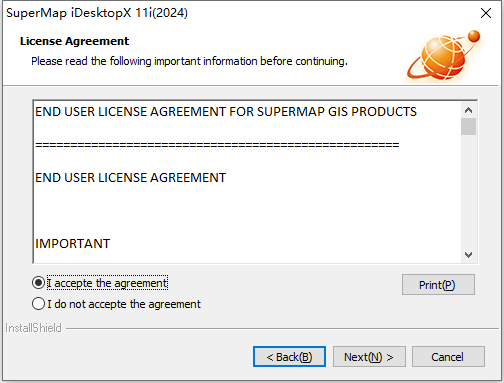Click inside the license agreement text box
This screenshot has width=504, height=383.
247,182
